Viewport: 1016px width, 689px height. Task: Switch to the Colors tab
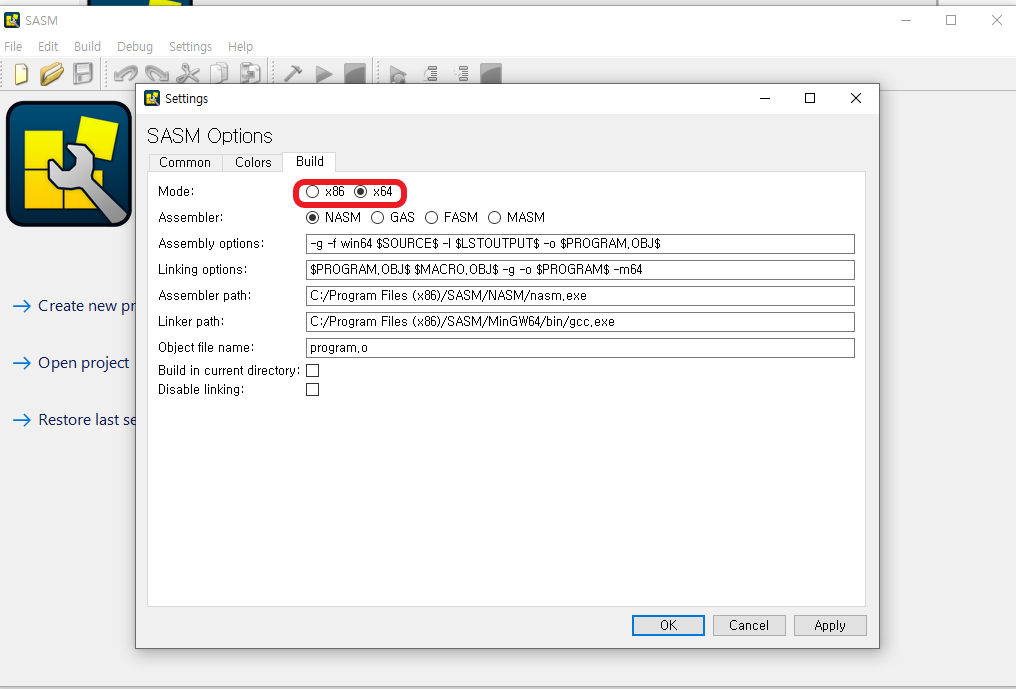click(x=253, y=163)
